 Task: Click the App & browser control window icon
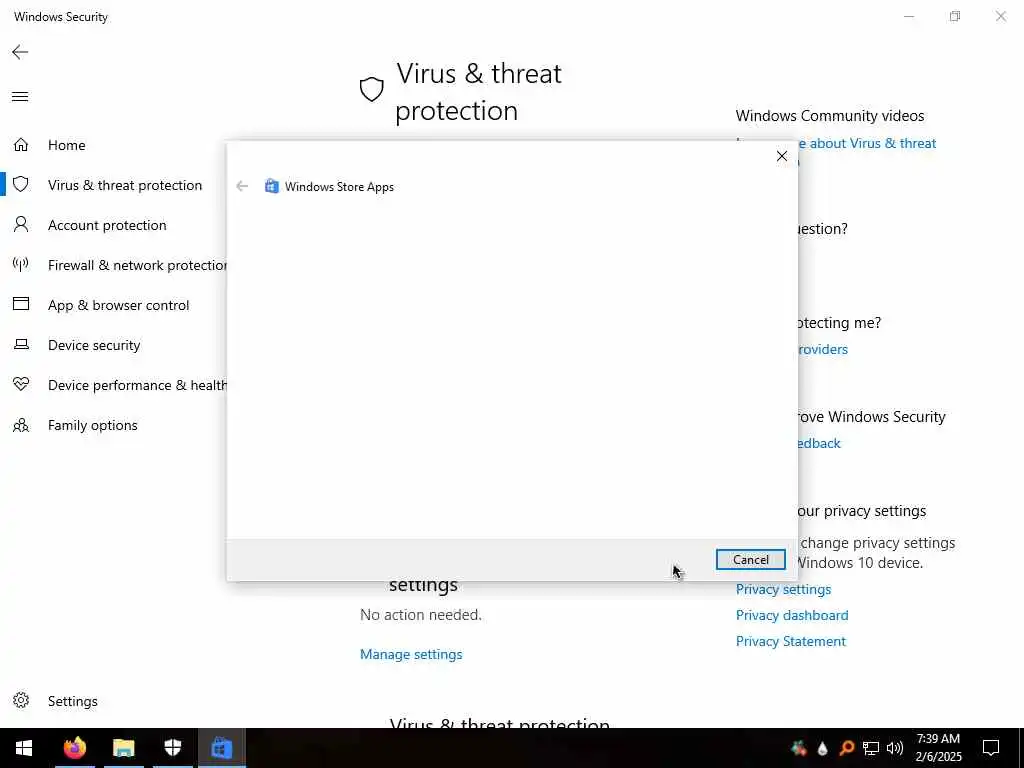pyautogui.click(x=21, y=304)
